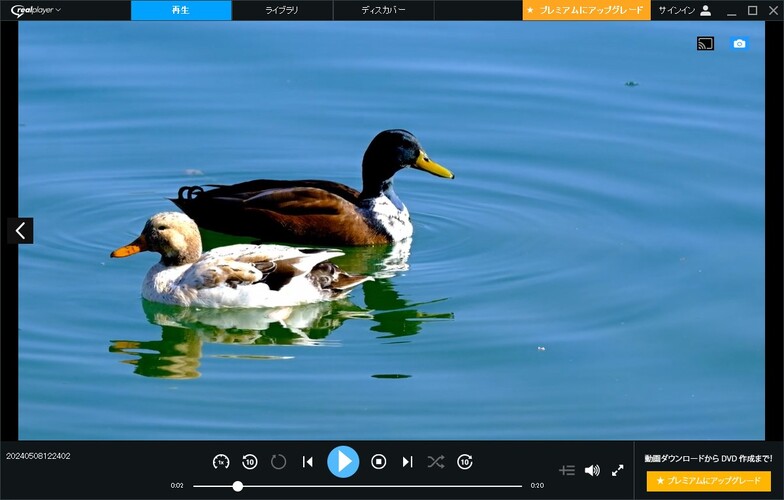Open the playlist queue icon
The height and width of the screenshot is (500, 784).
566,470
